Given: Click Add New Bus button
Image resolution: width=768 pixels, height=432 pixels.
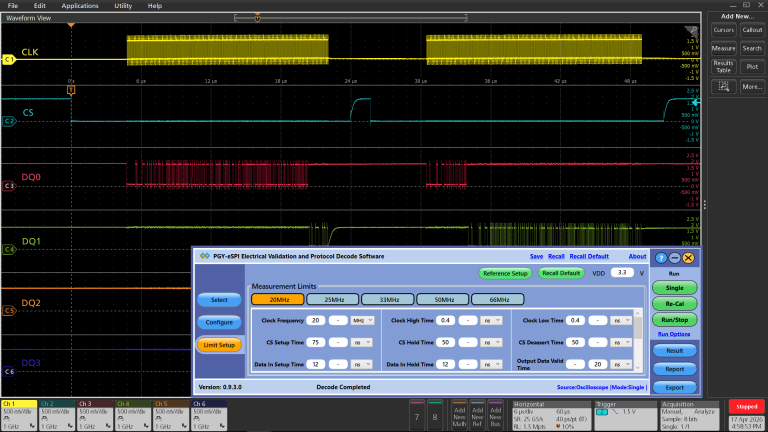Looking at the screenshot, I should (x=495, y=416).
